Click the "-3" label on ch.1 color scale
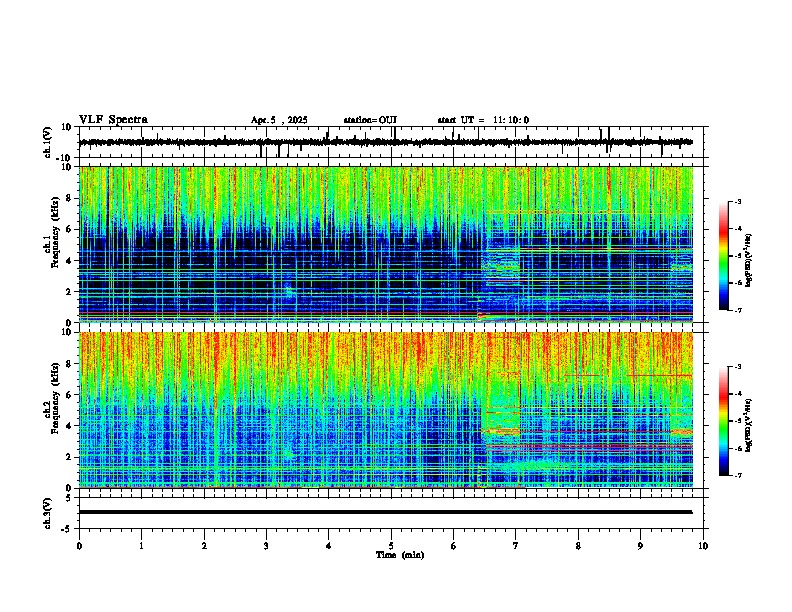The height and width of the screenshot is (612, 792). pyautogui.click(x=738, y=201)
